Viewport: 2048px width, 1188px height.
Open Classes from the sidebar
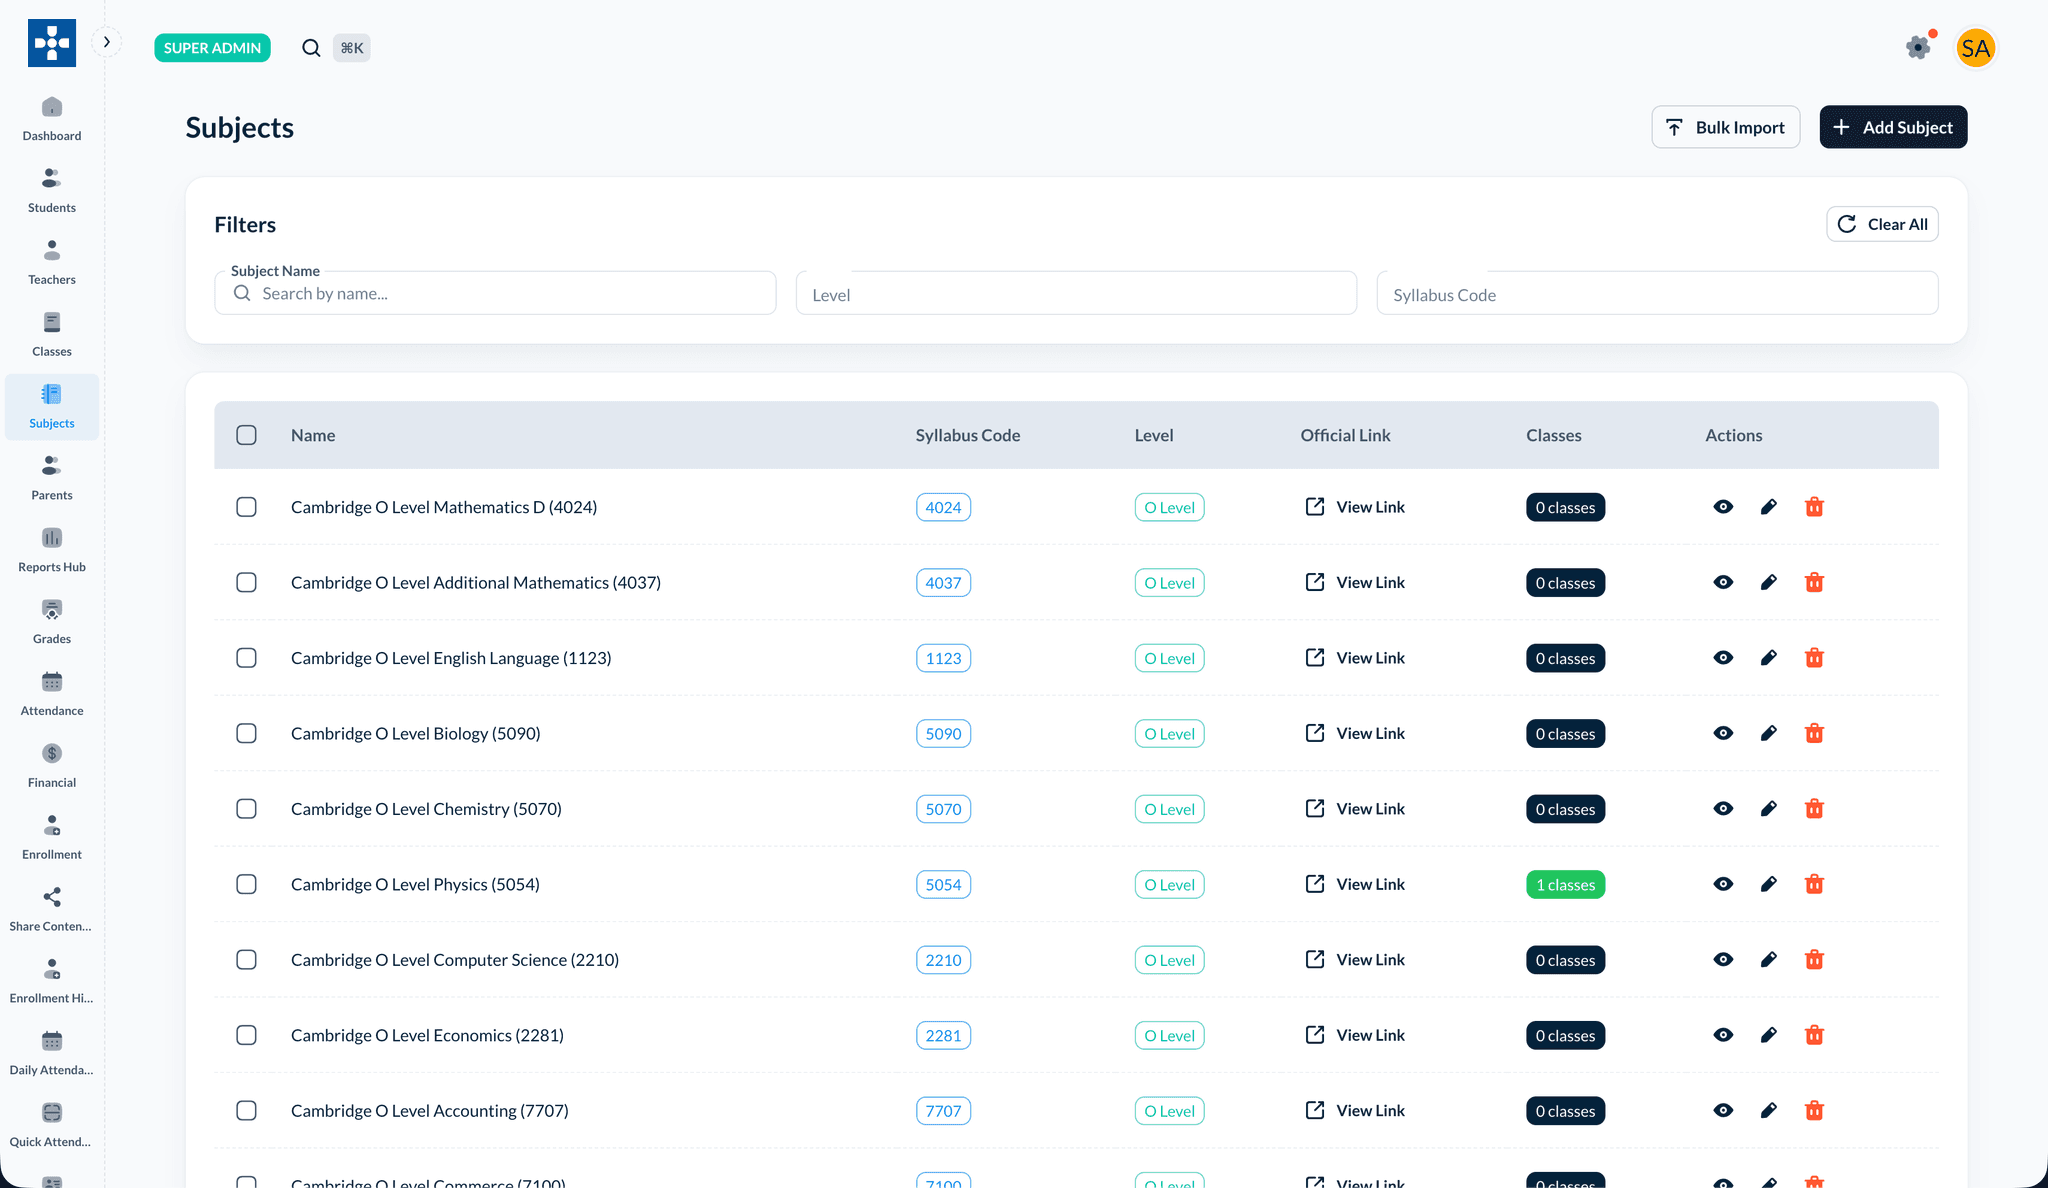point(52,335)
